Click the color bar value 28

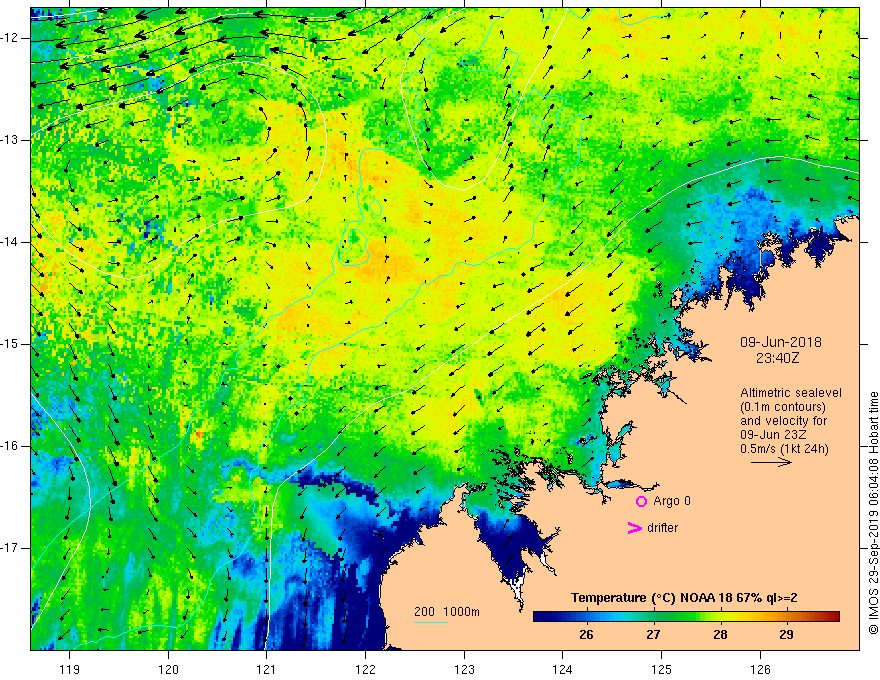(x=720, y=635)
